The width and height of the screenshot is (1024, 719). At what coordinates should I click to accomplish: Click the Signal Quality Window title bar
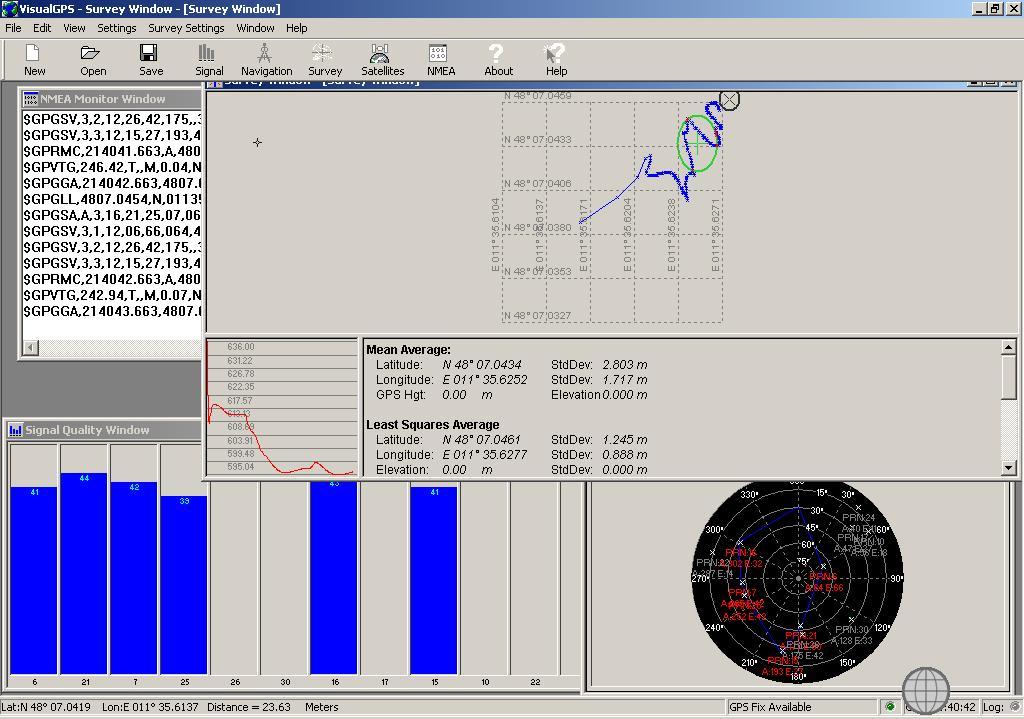[x=104, y=430]
